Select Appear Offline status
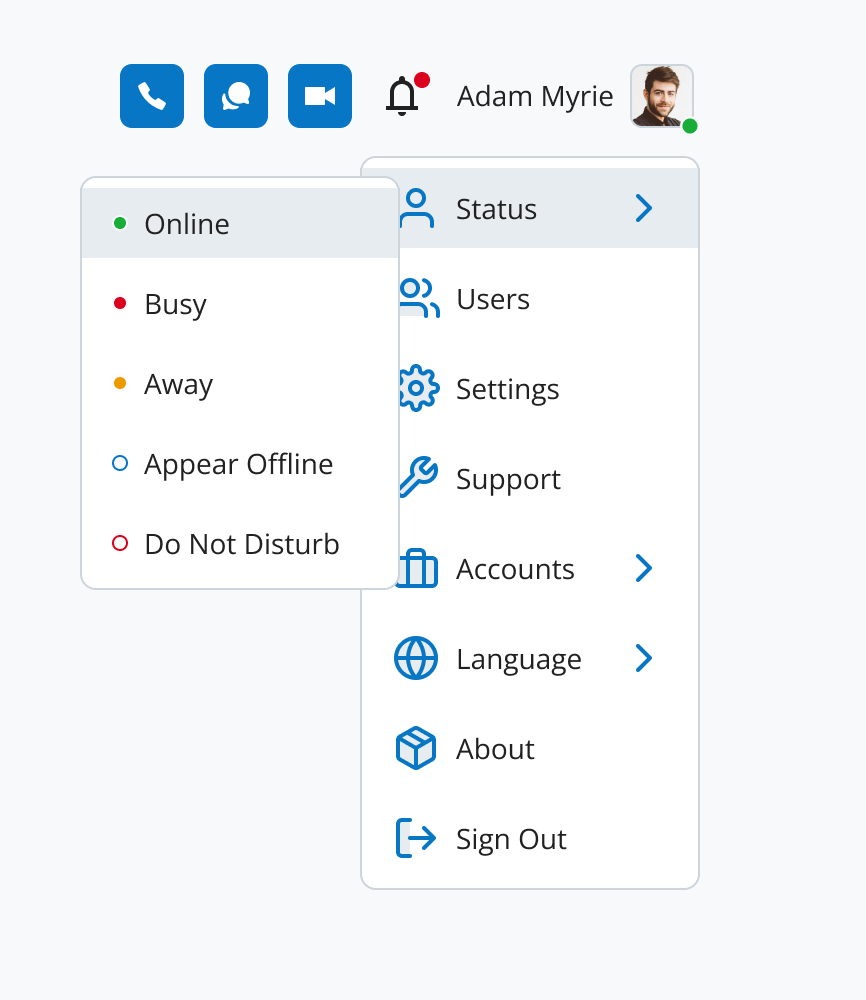This screenshot has width=866, height=1000. 238,464
